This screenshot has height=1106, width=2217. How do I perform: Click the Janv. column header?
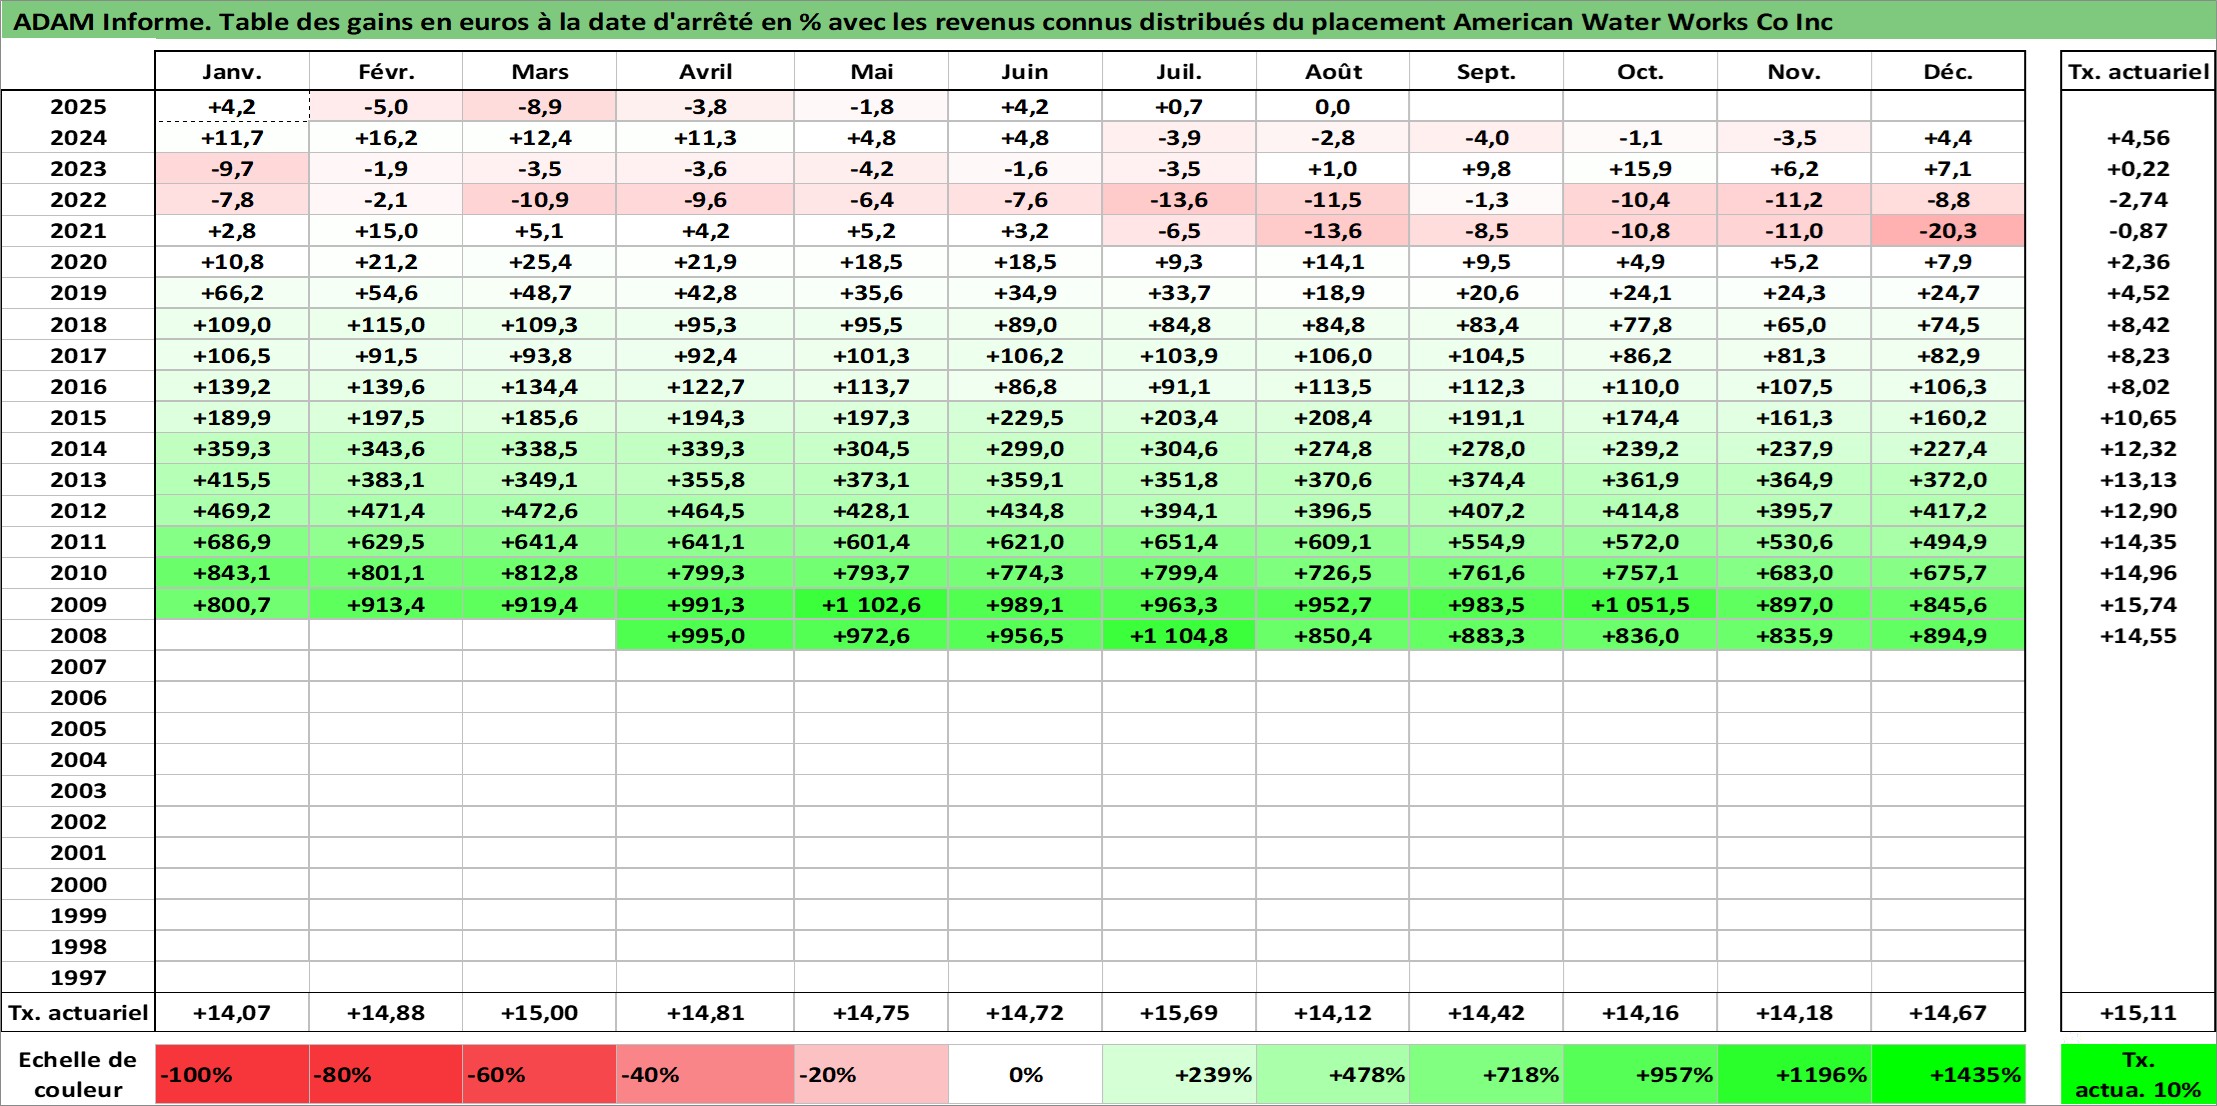tap(232, 72)
